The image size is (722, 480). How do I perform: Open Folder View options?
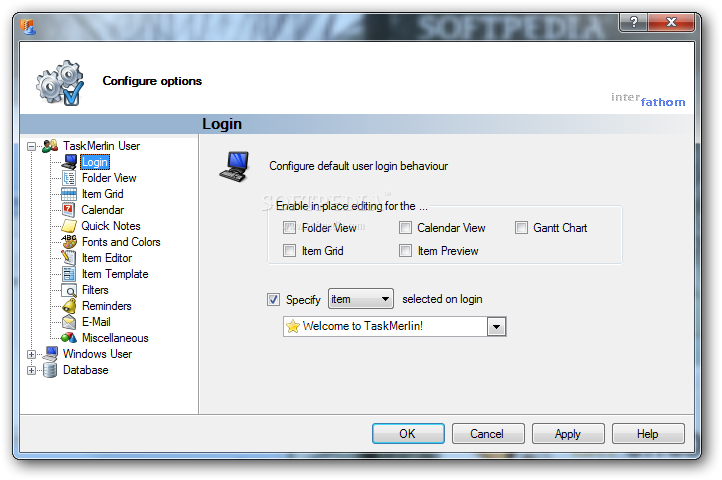[109, 178]
